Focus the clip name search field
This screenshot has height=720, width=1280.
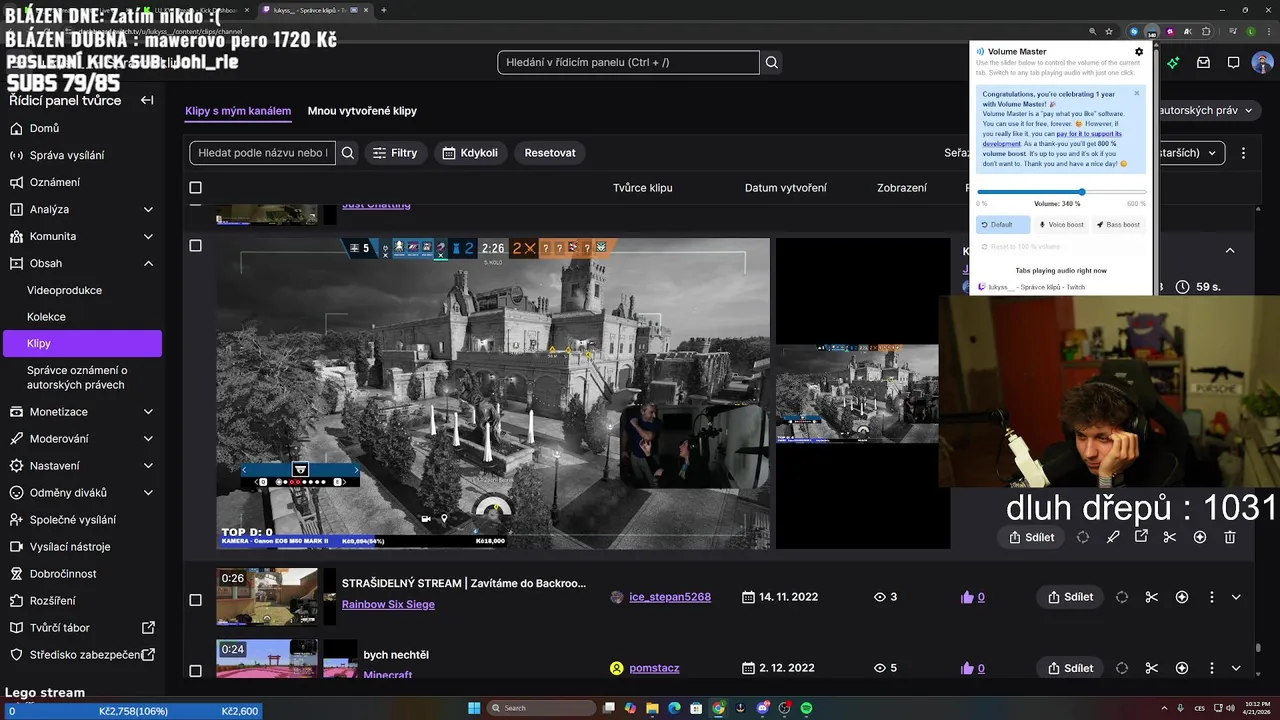coord(262,153)
